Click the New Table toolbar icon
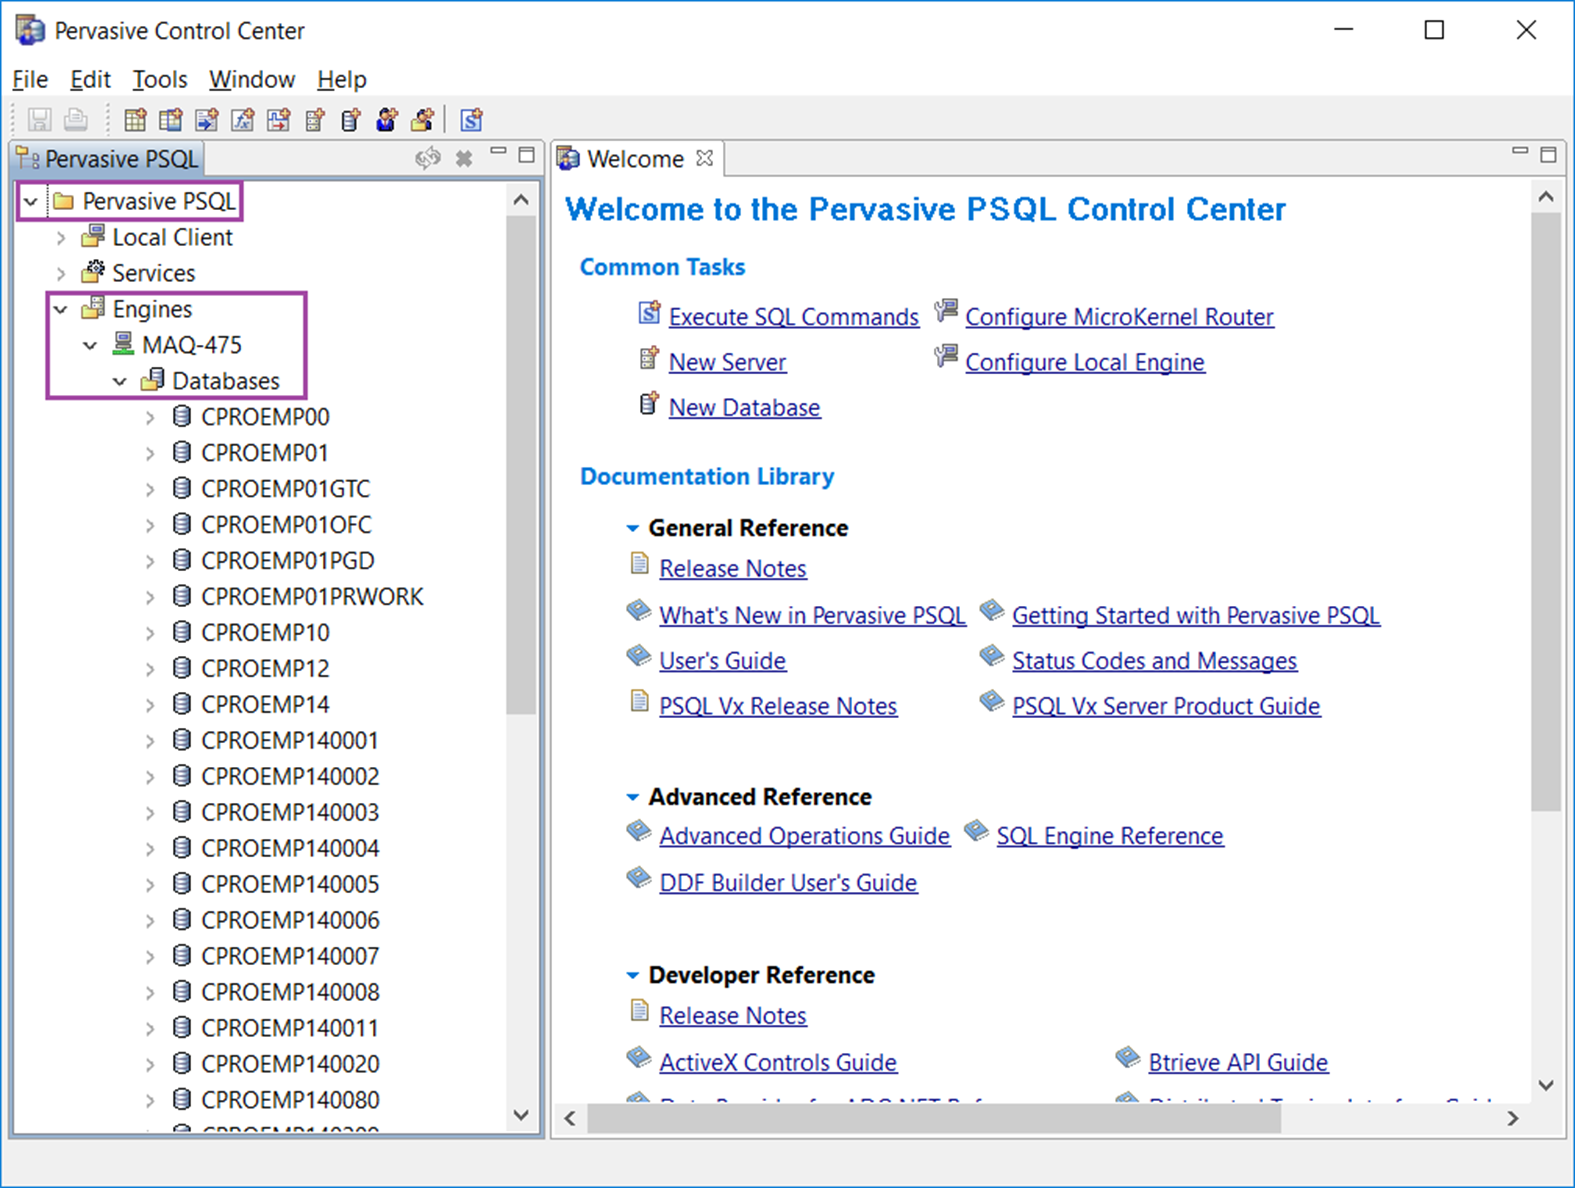The image size is (1575, 1188). (135, 120)
